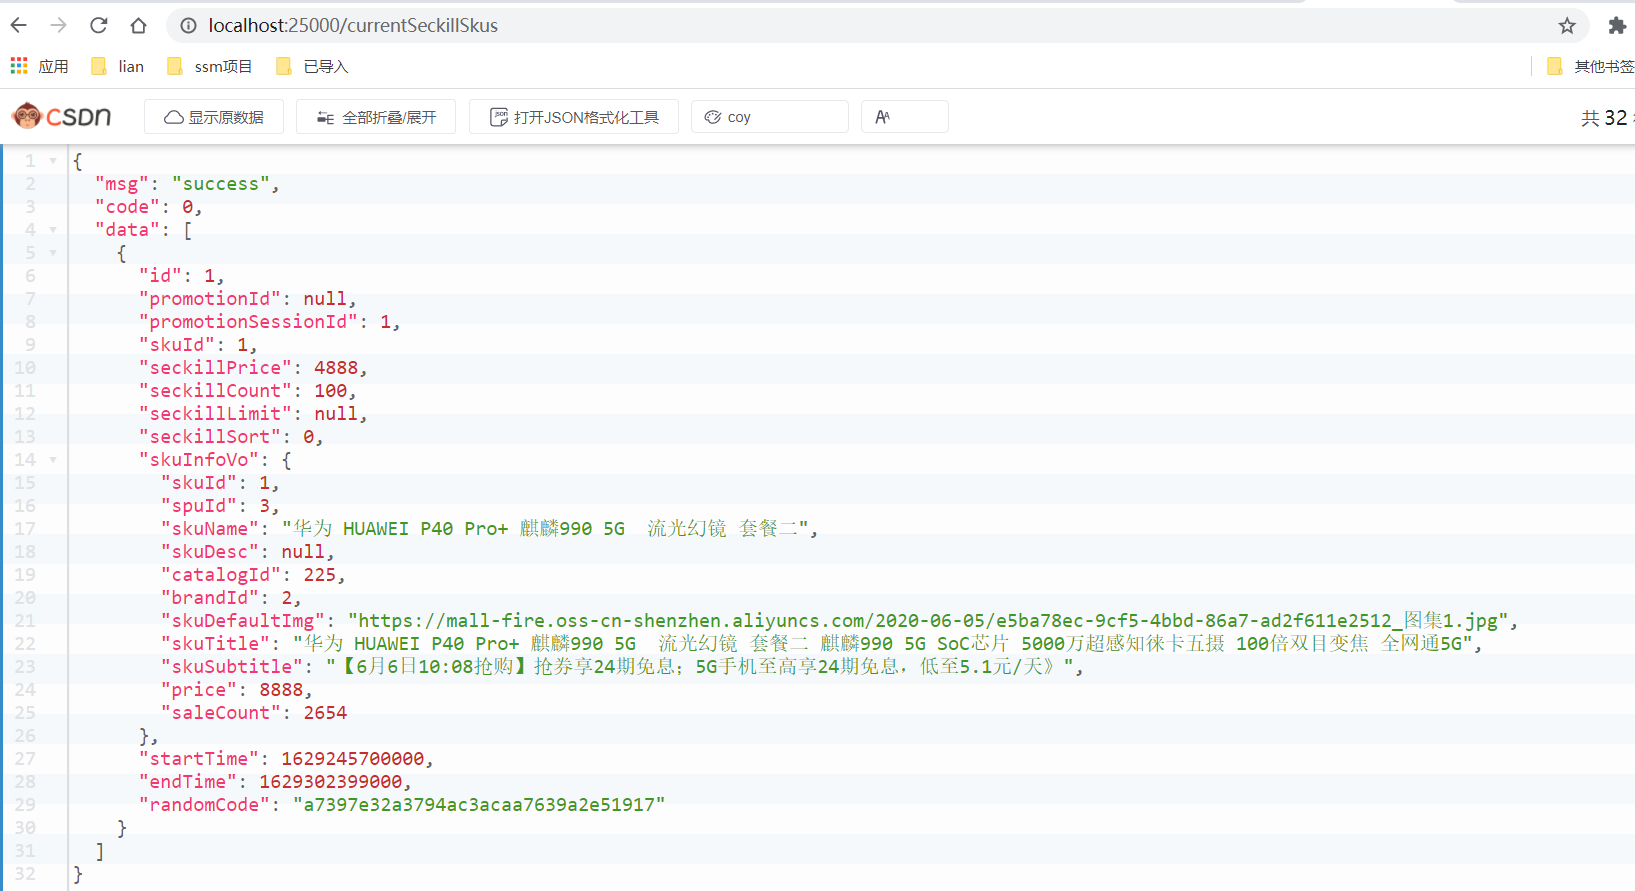Click the "msg" key
Image resolution: width=1635 pixels, height=891 pixels.
122,184
